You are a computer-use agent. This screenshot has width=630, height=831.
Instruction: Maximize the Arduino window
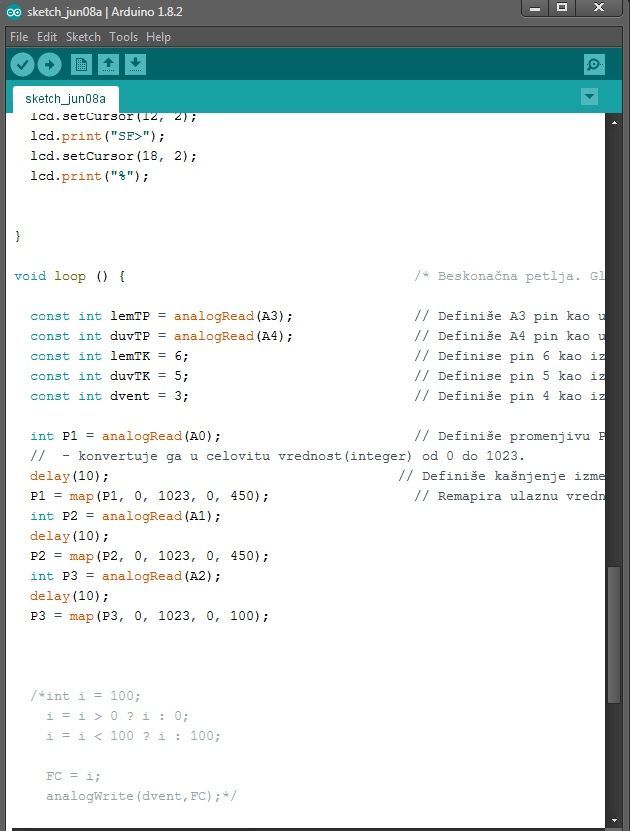point(562,8)
